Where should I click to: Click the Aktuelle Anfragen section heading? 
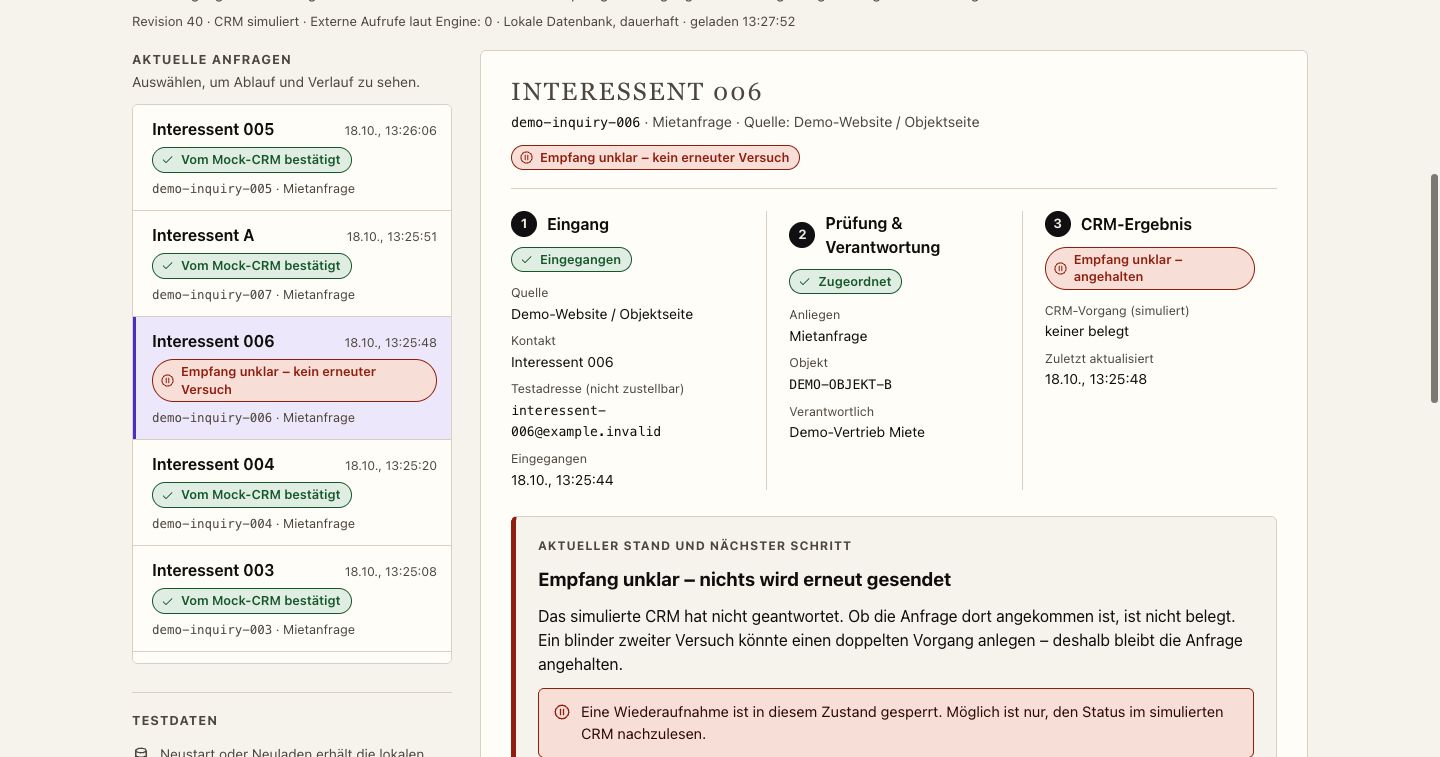pos(212,60)
